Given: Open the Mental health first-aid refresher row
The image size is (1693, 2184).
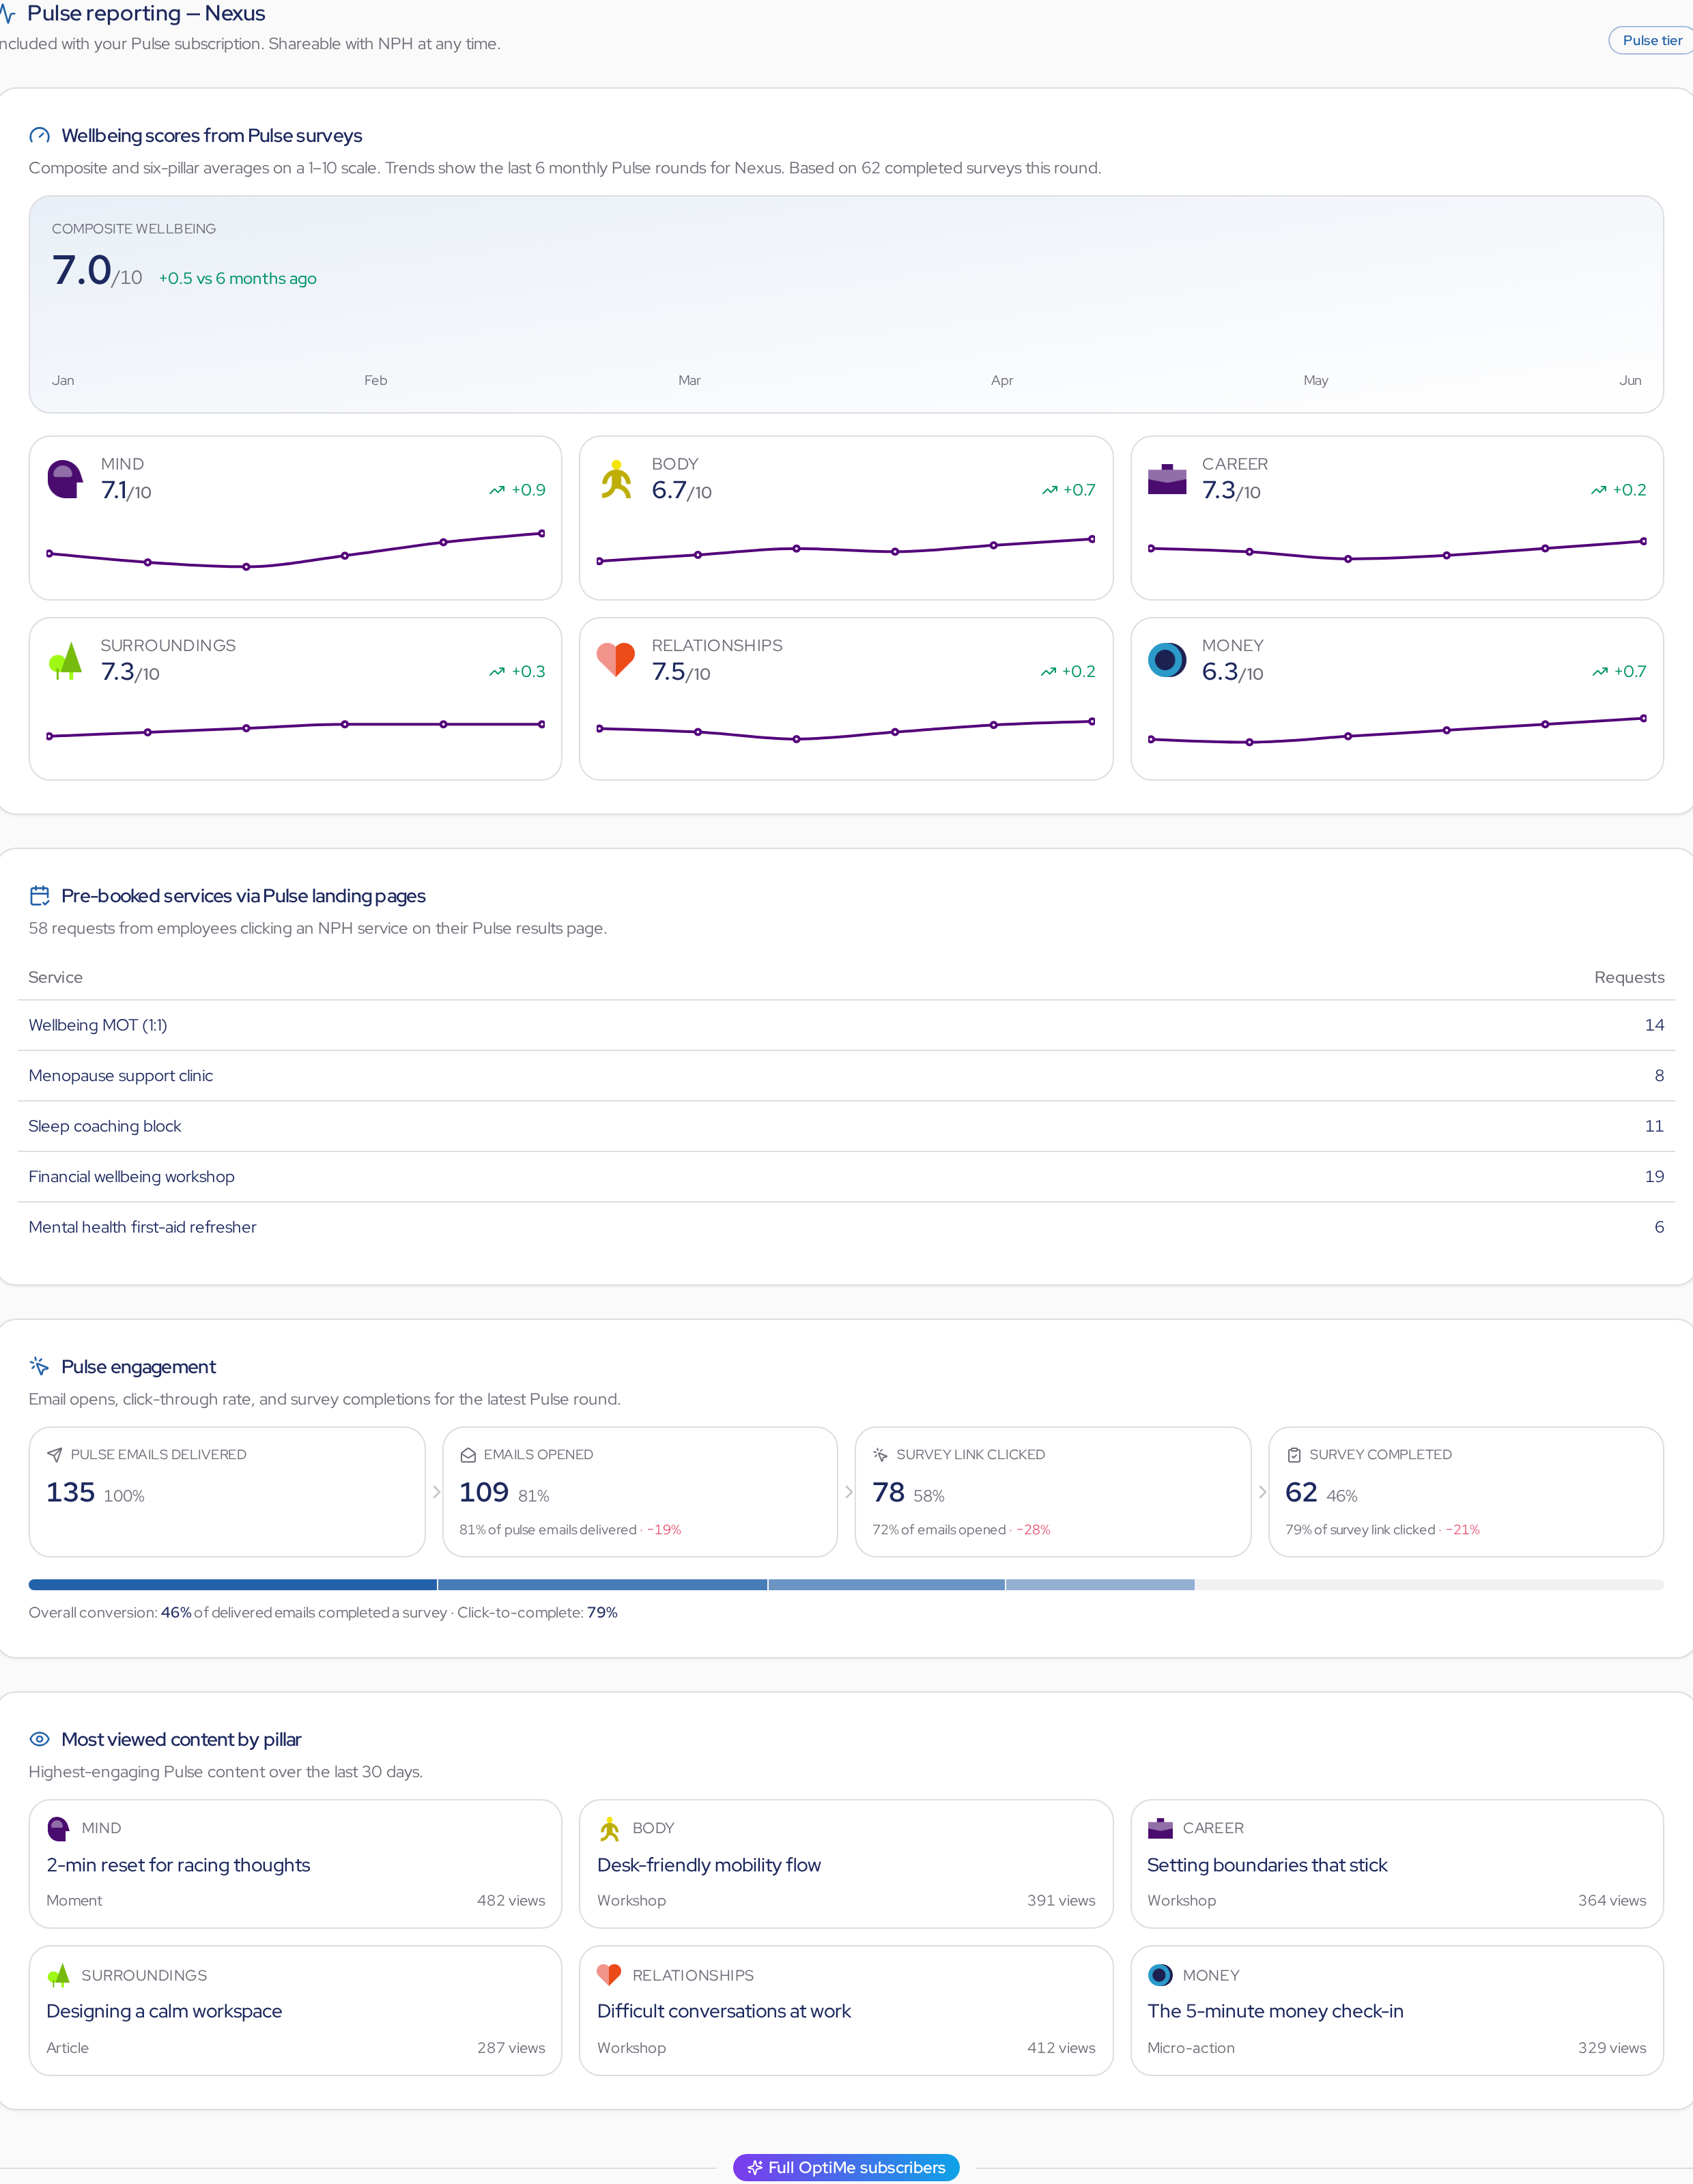Looking at the screenshot, I should coord(846,1227).
